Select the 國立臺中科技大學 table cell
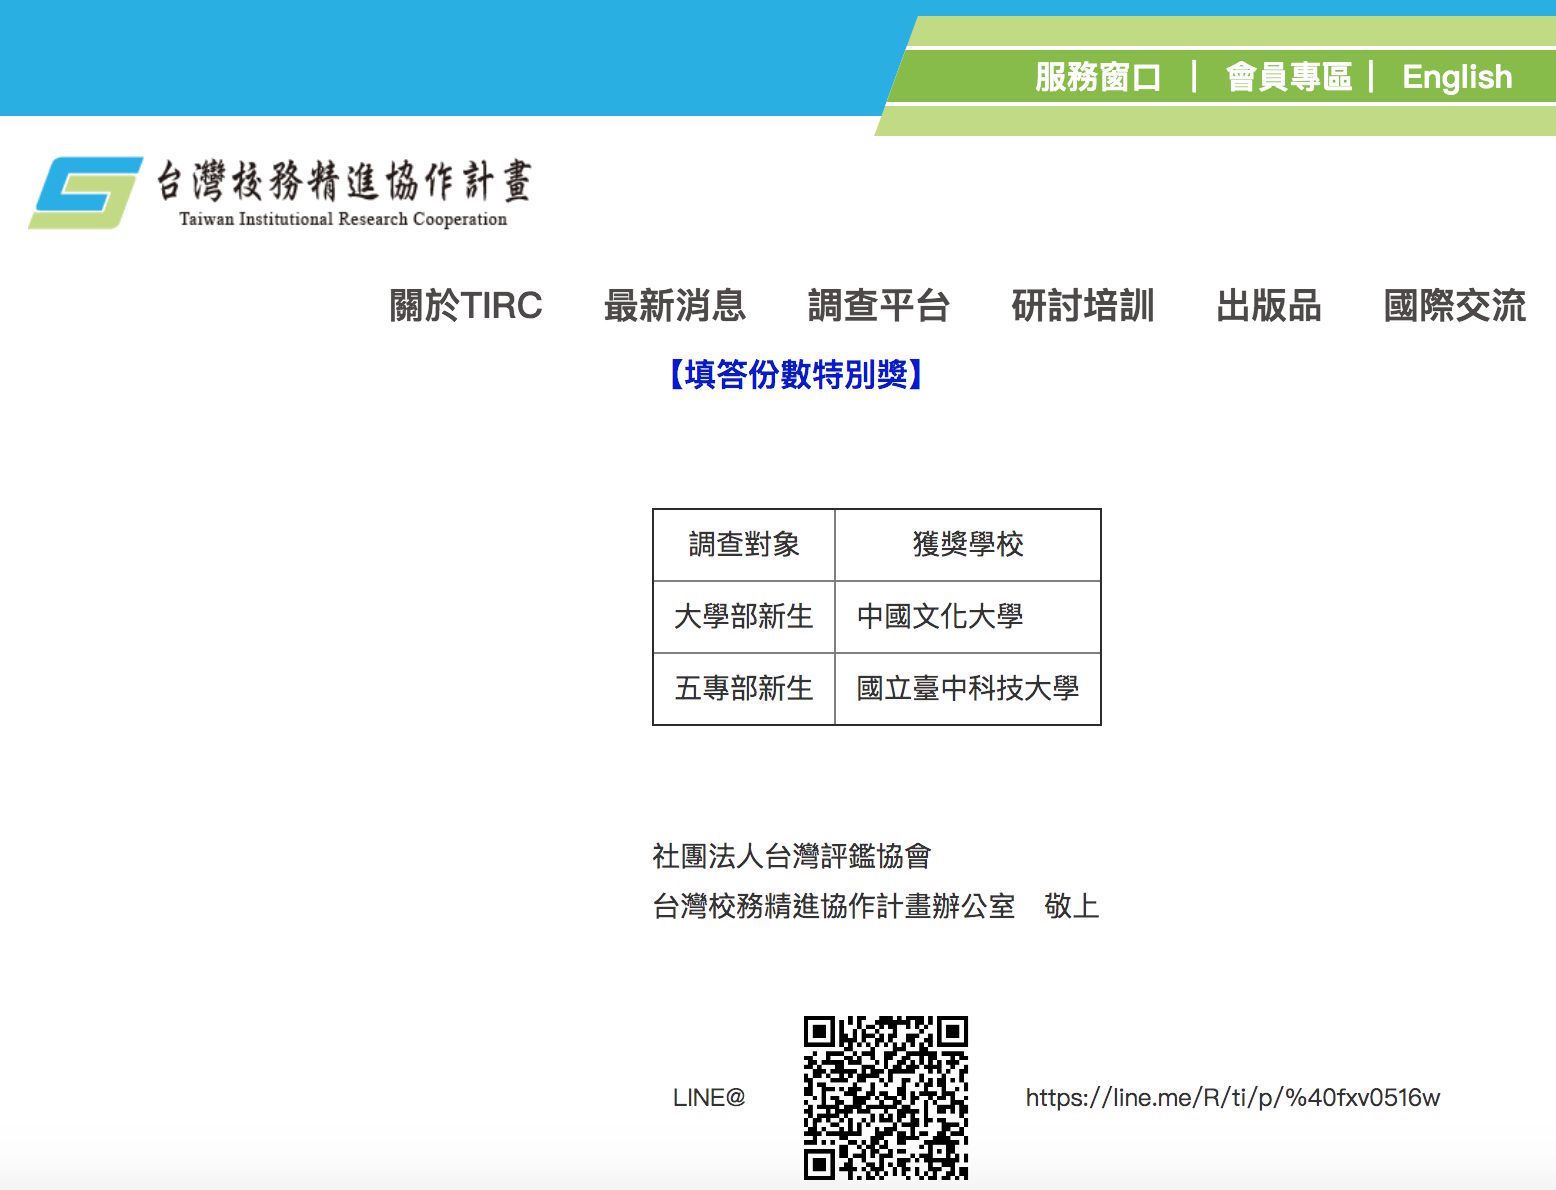The image size is (1556, 1190). [x=968, y=689]
